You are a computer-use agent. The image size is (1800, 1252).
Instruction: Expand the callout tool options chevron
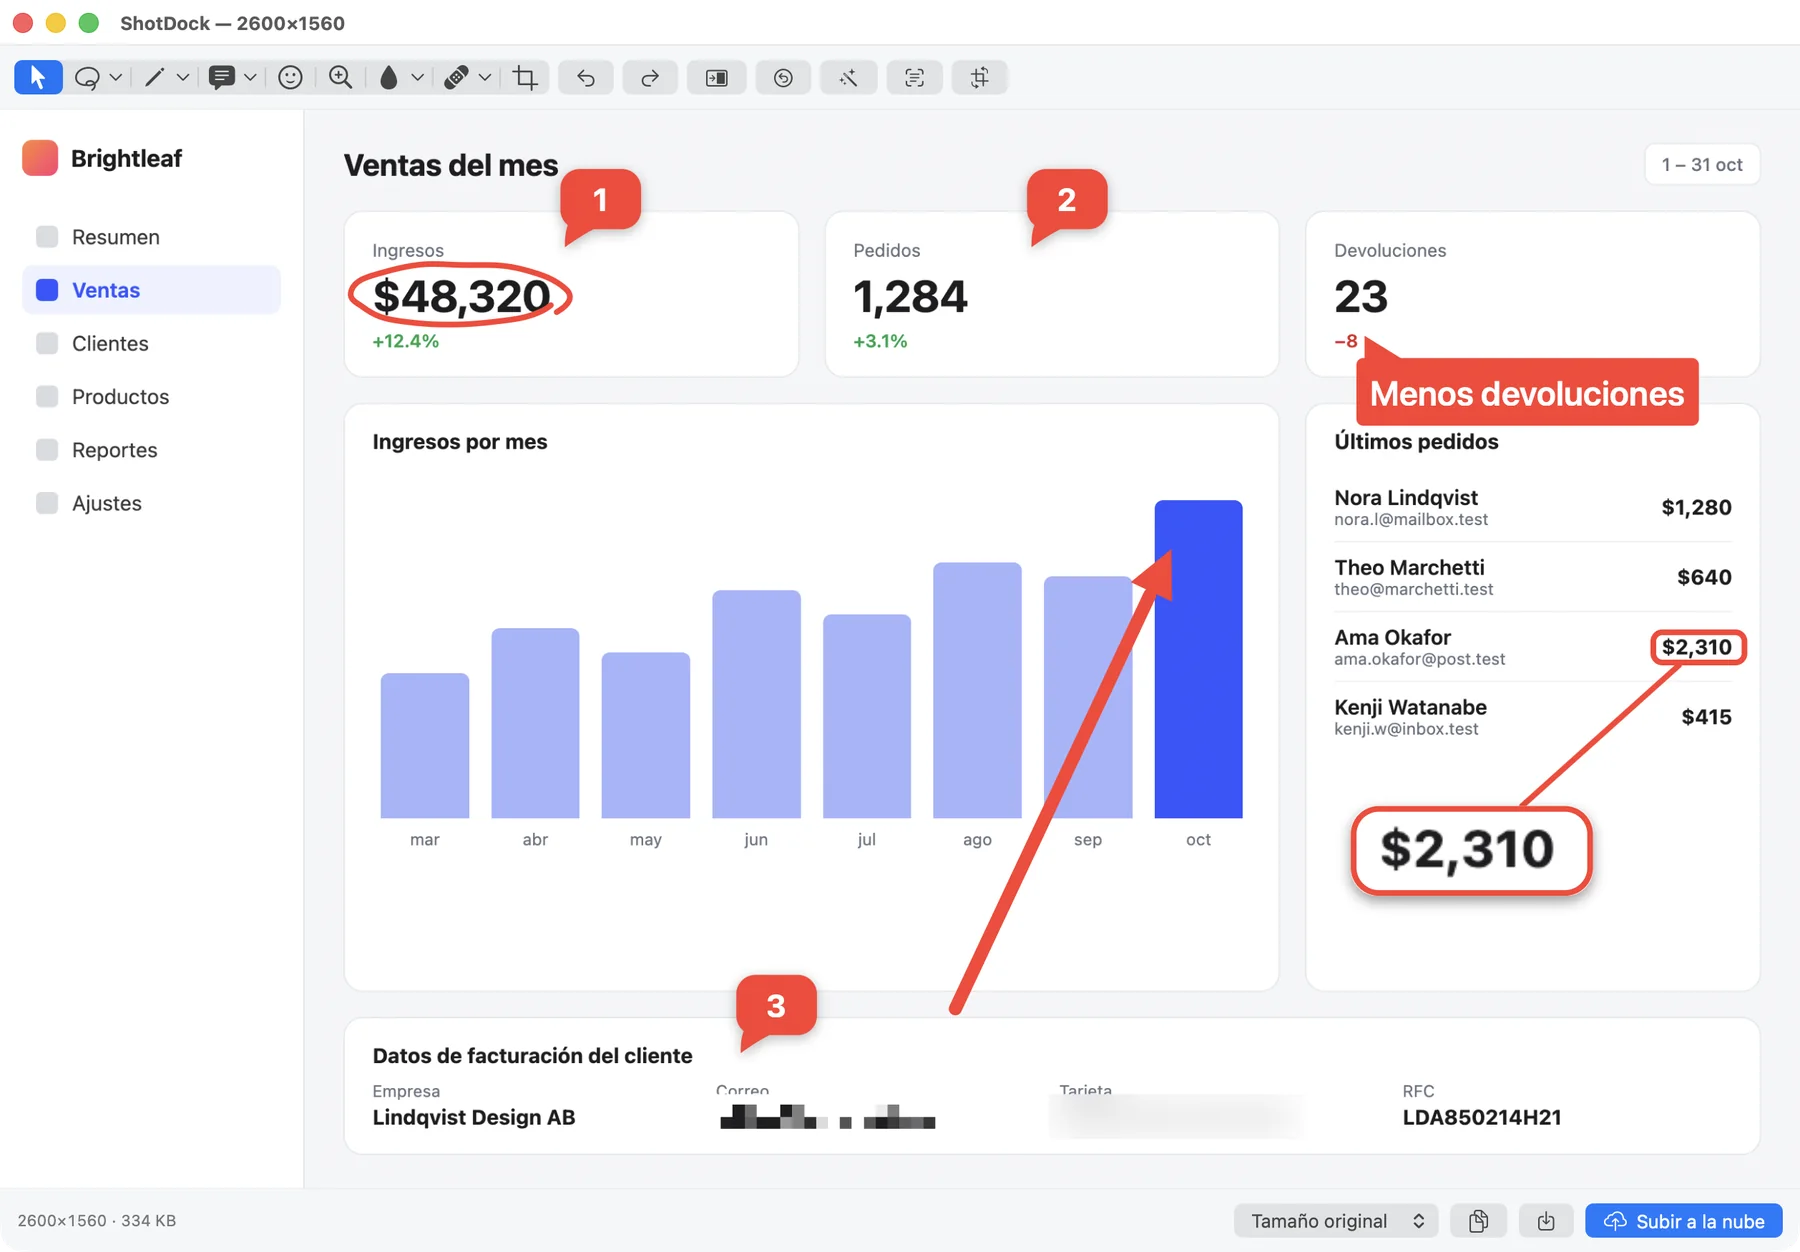(250, 77)
